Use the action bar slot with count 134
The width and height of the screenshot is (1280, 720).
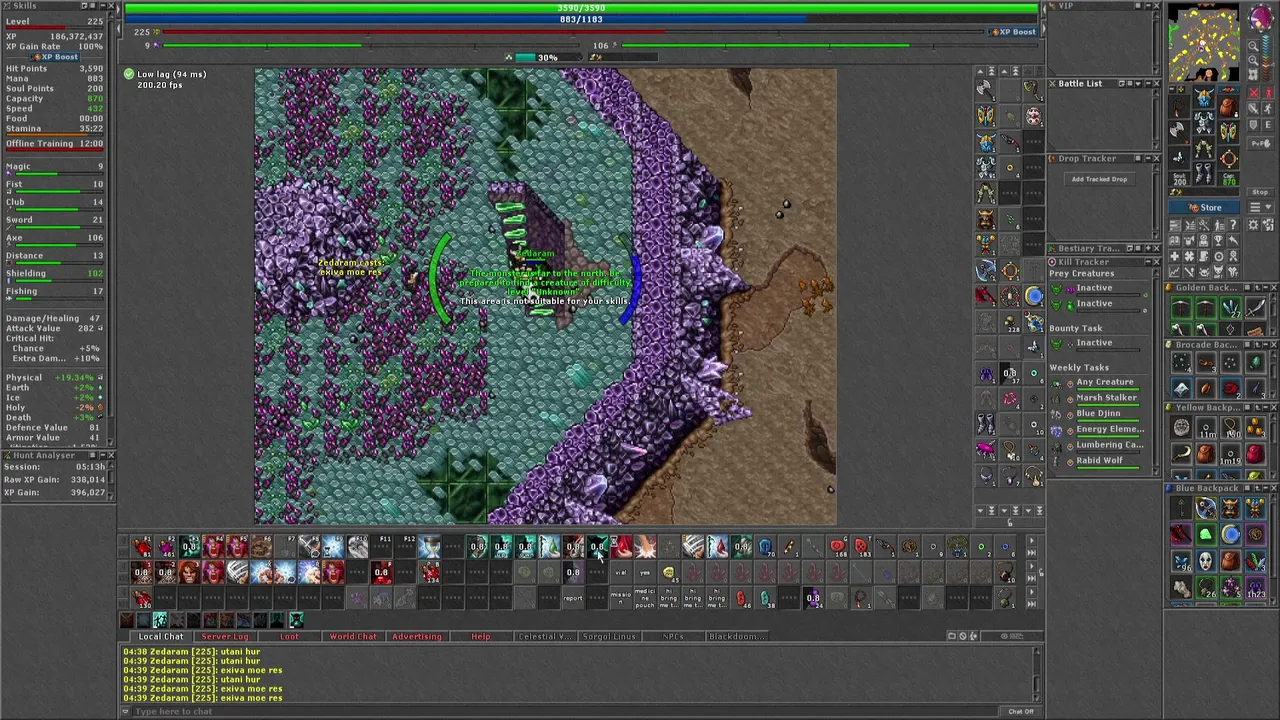(x=430, y=572)
